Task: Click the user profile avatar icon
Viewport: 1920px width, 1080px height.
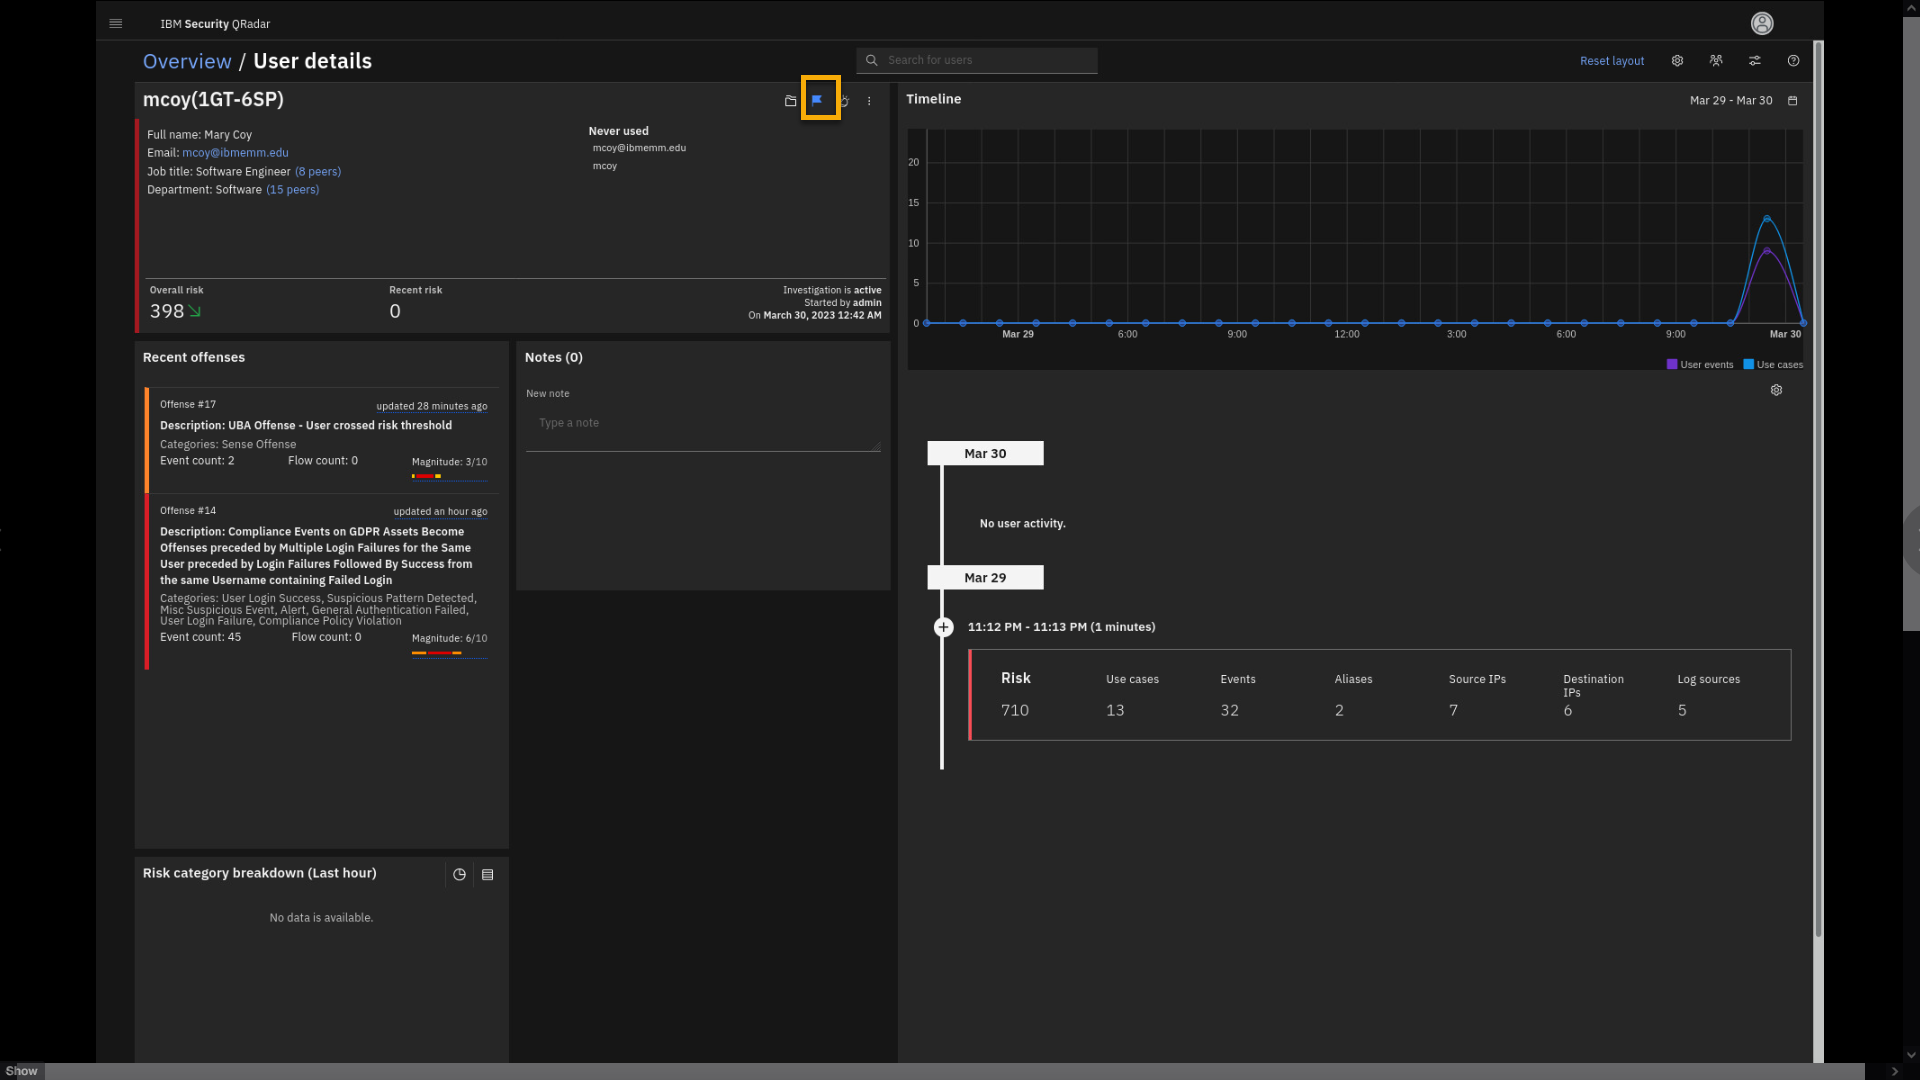Action: point(1762,23)
